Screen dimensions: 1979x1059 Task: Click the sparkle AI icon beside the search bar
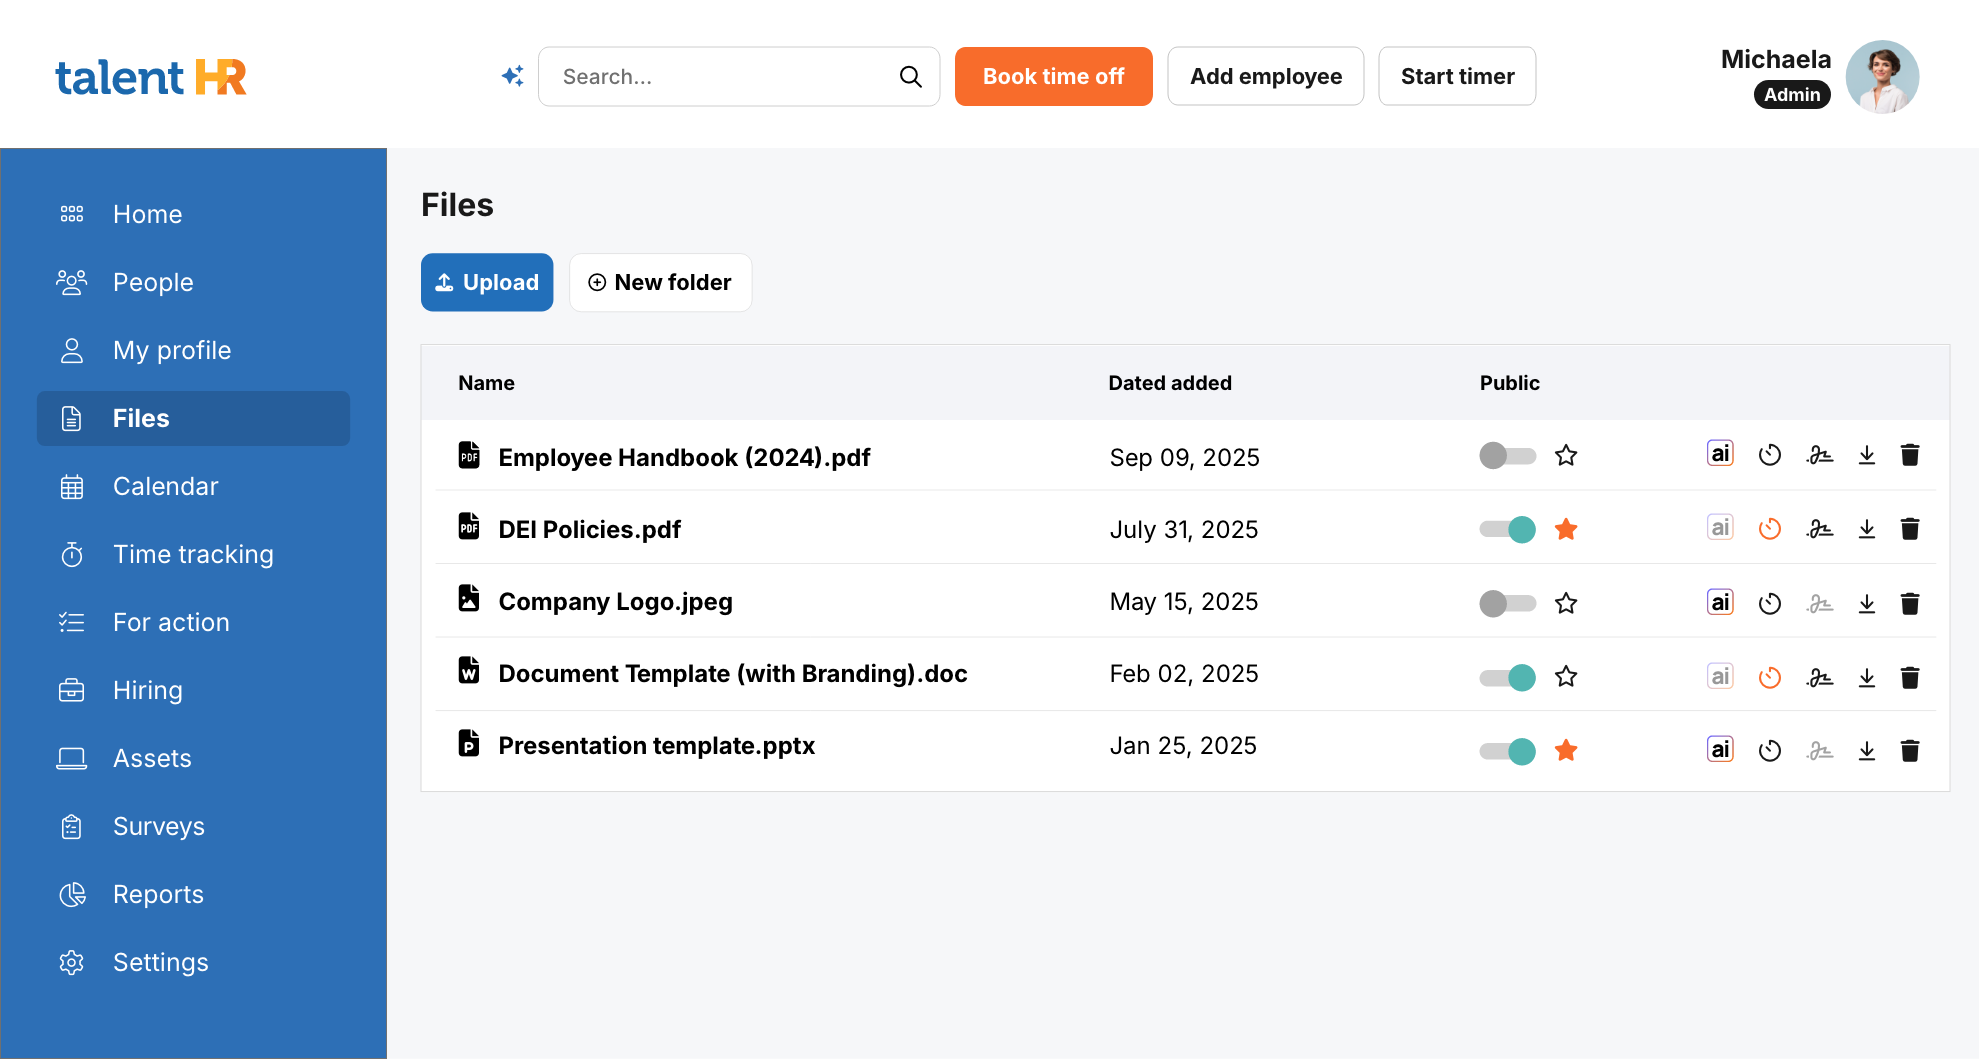[512, 76]
